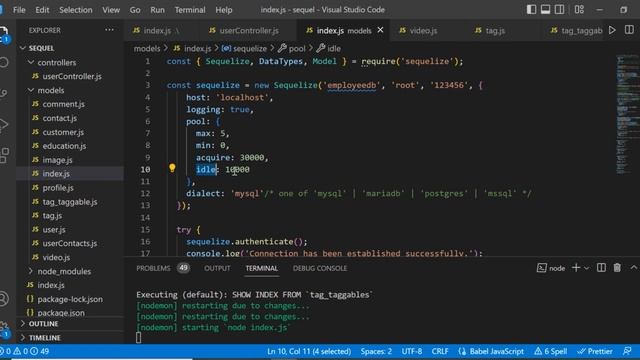Toggle primary side bar layout icon
The width and height of the screenshot is (640, 360).
(531, 9)
